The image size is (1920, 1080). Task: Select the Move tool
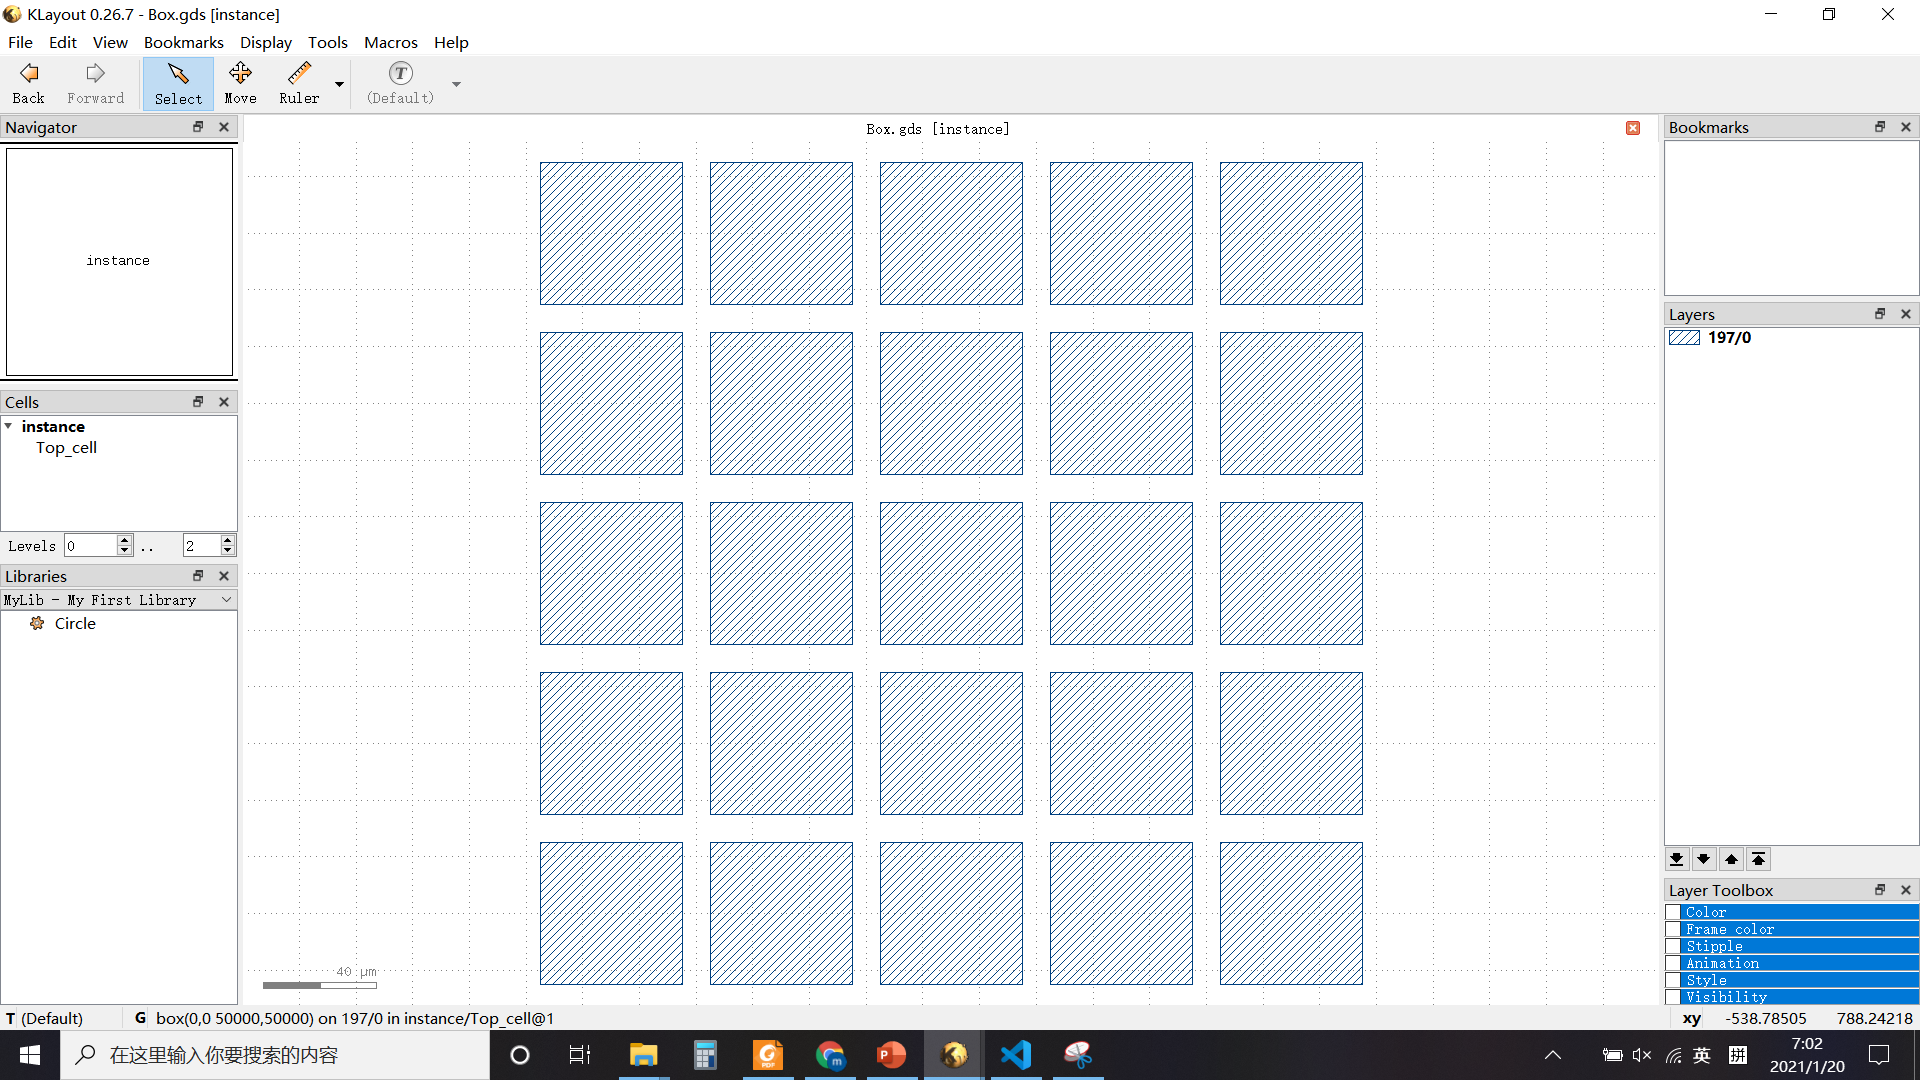[x=240, y=83]
